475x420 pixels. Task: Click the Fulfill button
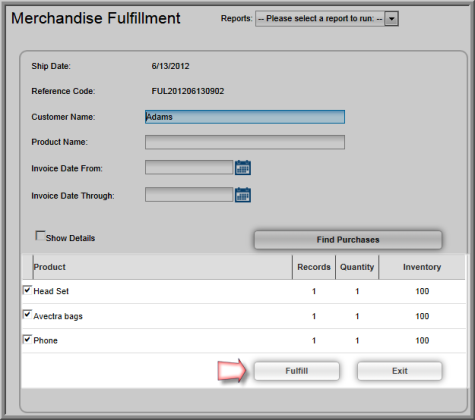(297, 371)
